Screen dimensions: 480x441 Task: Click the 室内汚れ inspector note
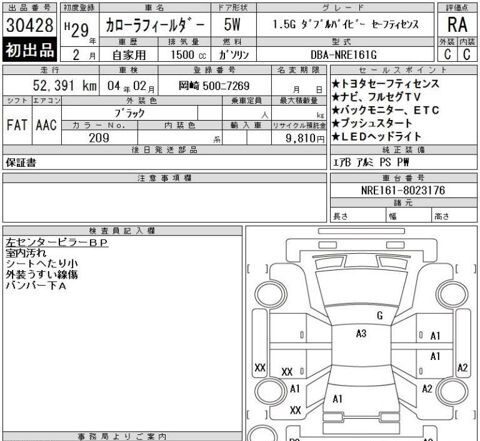pyautogui.click(x=26, y=253)
